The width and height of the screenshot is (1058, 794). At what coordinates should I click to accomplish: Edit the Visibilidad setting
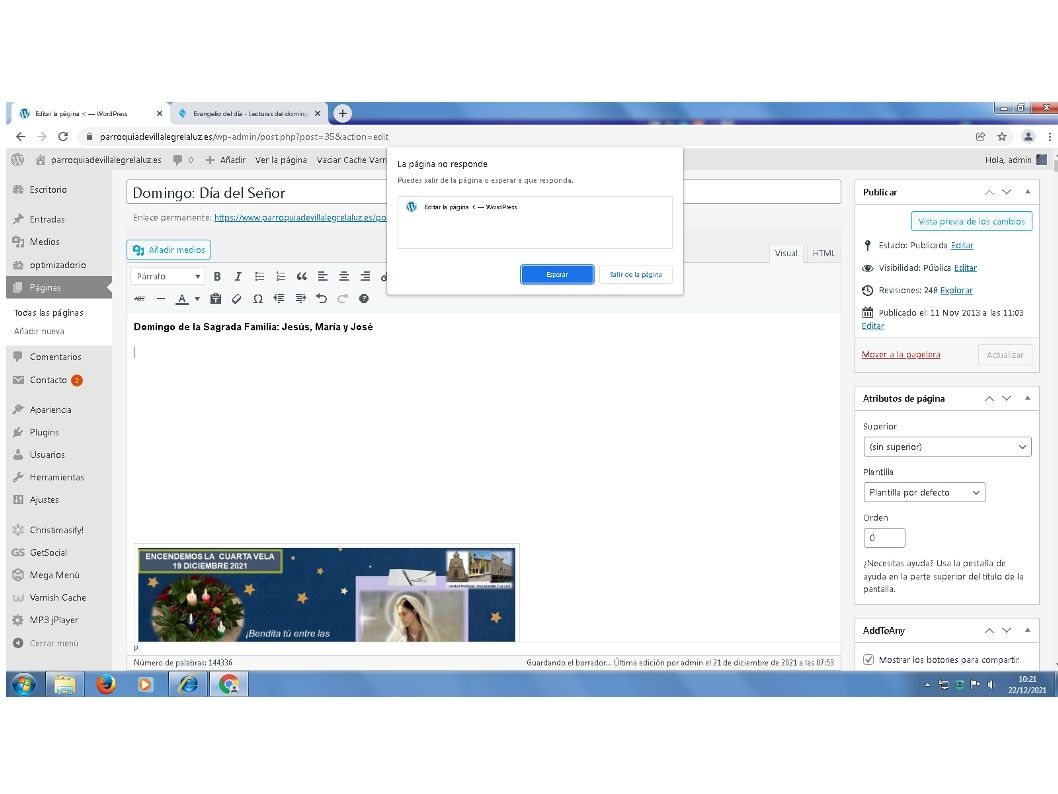click(x=965, y=268)
